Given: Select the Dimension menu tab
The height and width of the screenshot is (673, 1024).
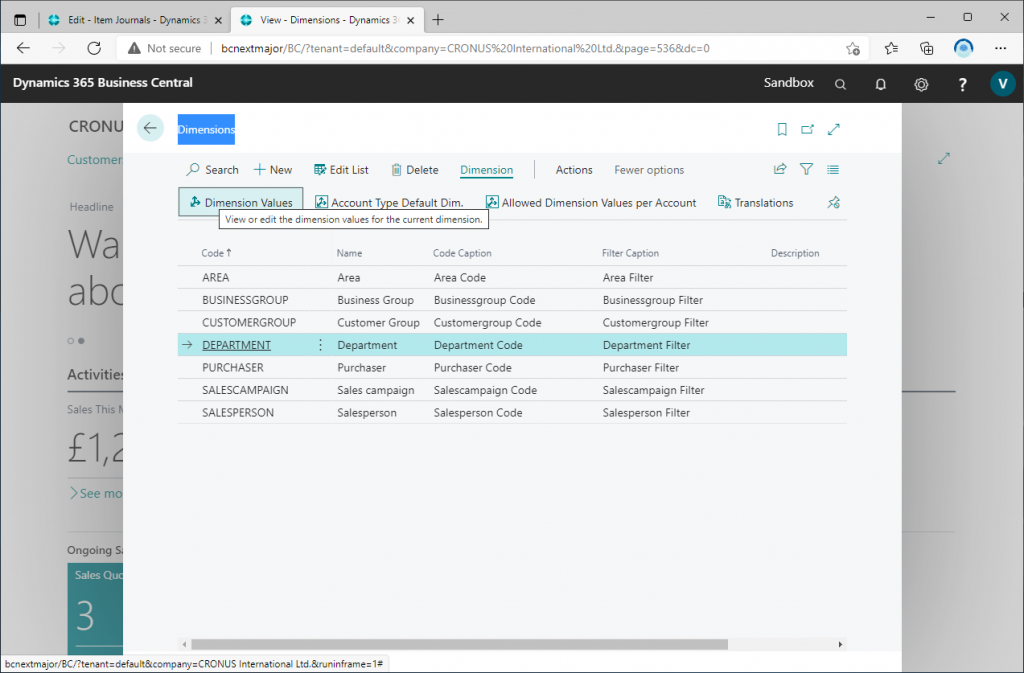Looking at the screenshot, I should (486, 170).
